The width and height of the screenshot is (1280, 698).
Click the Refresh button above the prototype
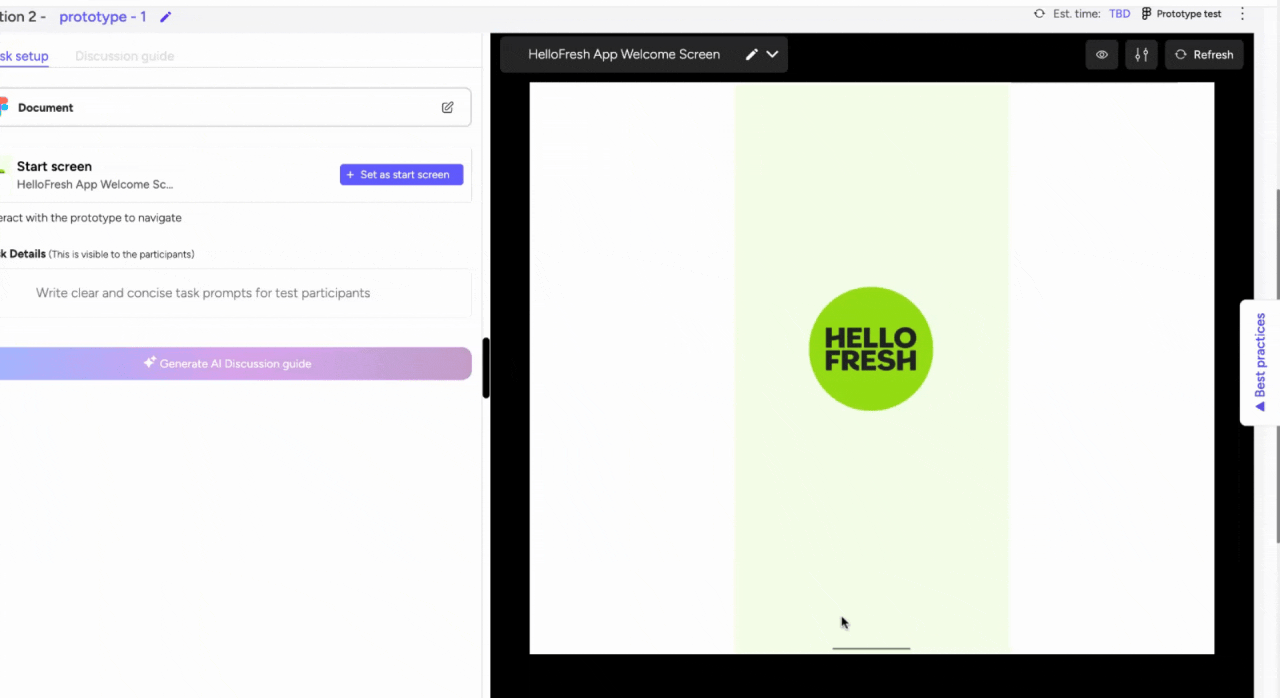pos(1204,54)
